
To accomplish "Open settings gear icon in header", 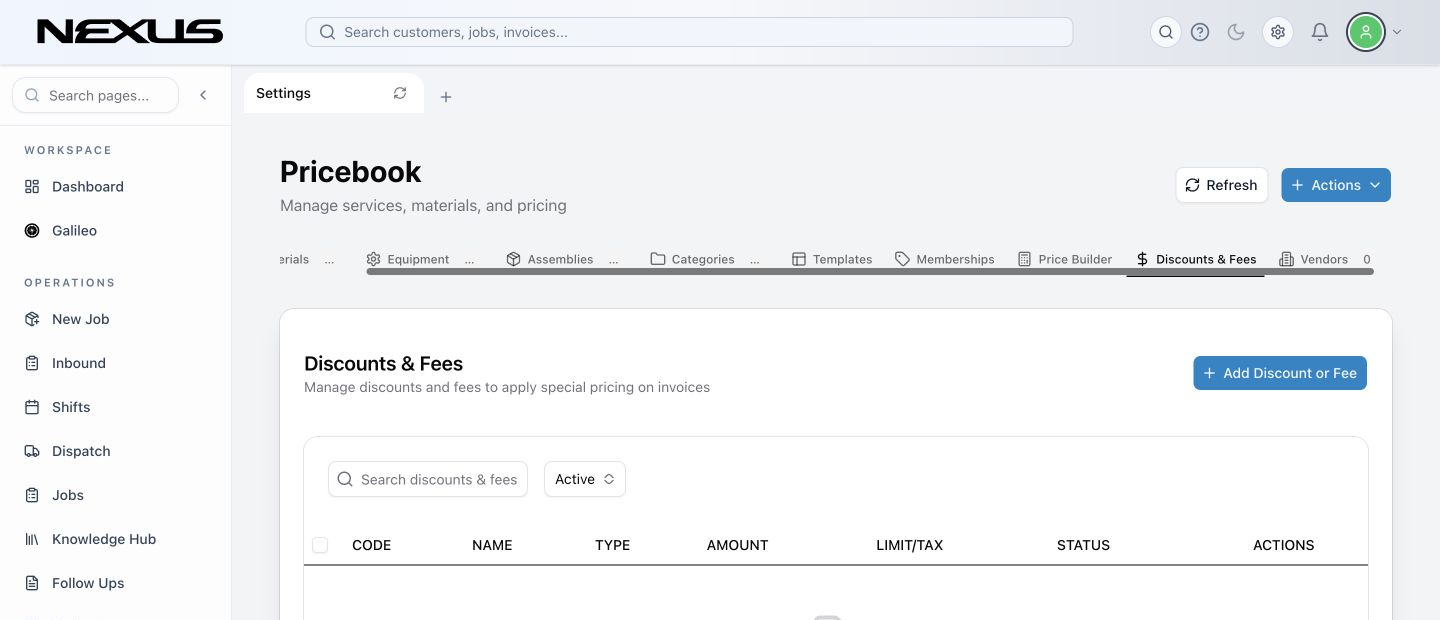I will [1278, 32].
